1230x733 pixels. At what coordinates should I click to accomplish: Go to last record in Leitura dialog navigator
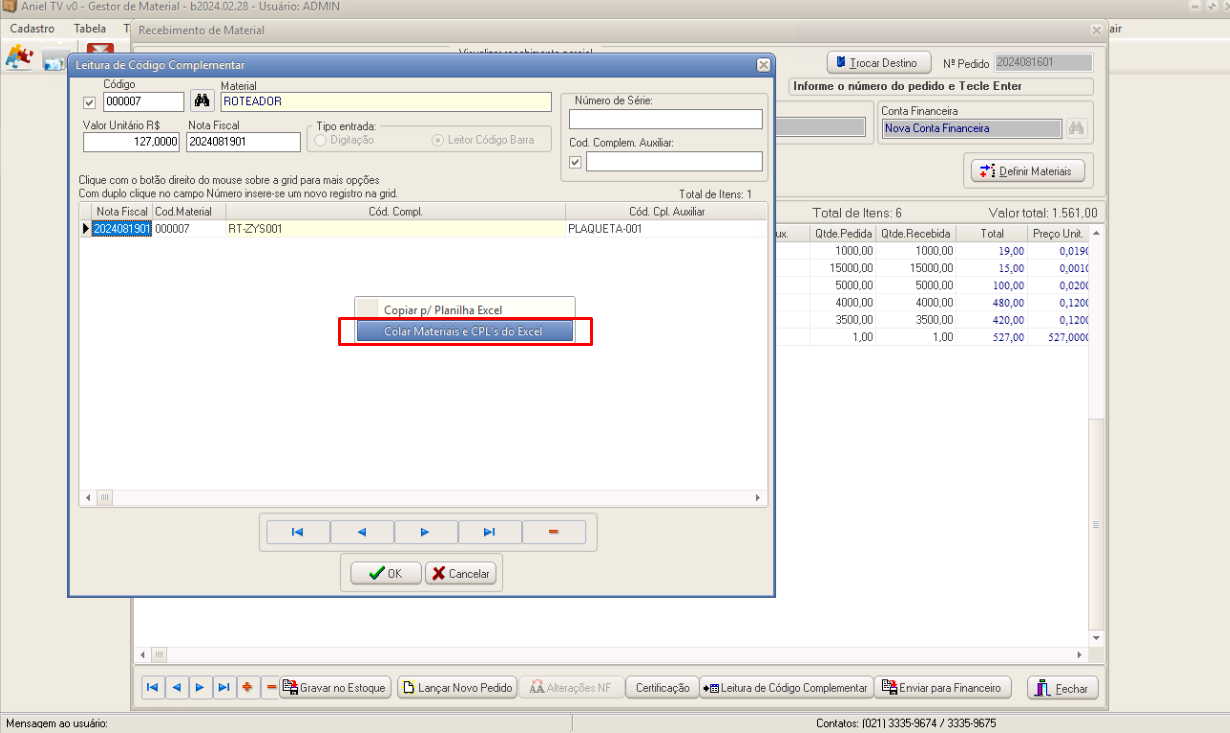(489, 532)
